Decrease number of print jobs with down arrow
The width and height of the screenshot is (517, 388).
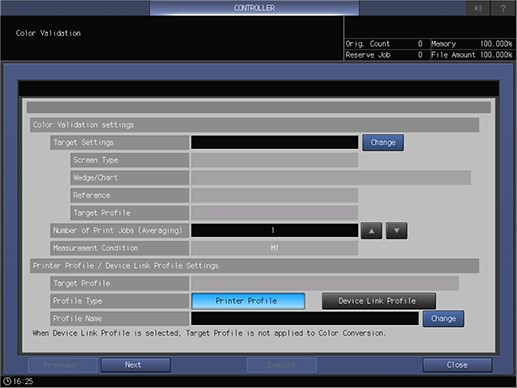(x=396, y=231)
